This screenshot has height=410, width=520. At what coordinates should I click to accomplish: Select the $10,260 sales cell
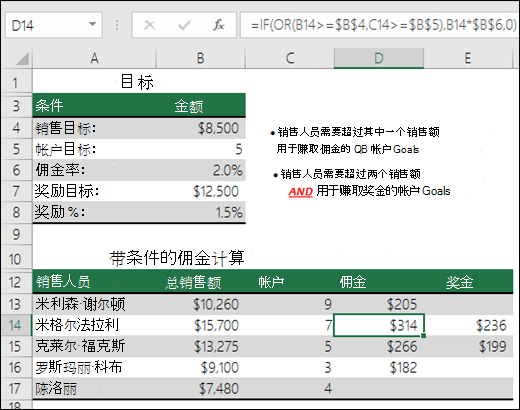pyautogui.click(x=201, y=304)
